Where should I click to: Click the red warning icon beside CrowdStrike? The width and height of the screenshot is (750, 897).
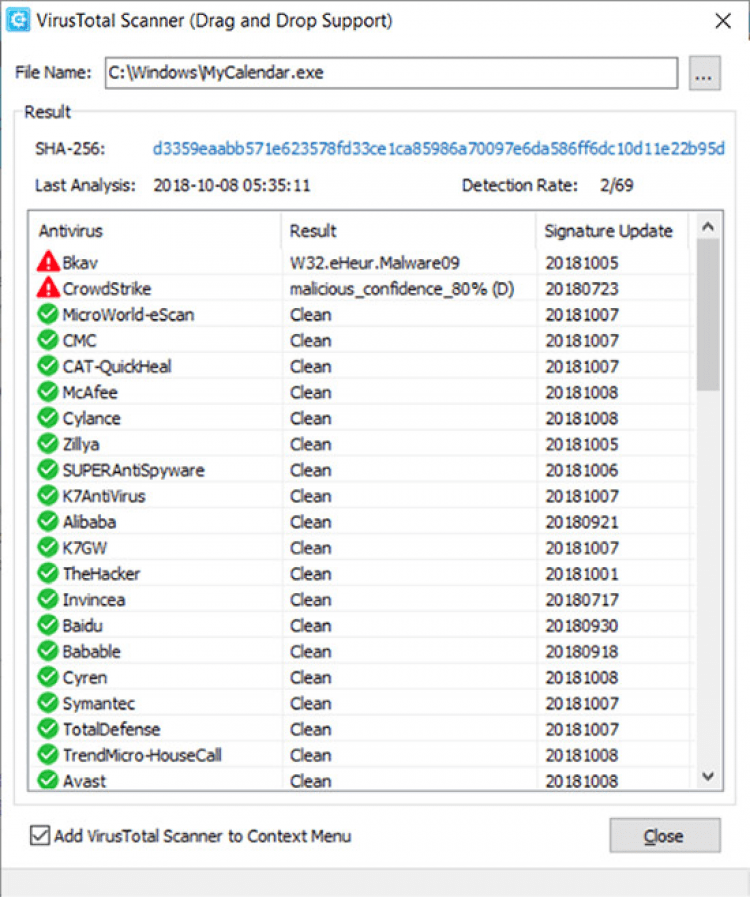click(x=48, y=288)
